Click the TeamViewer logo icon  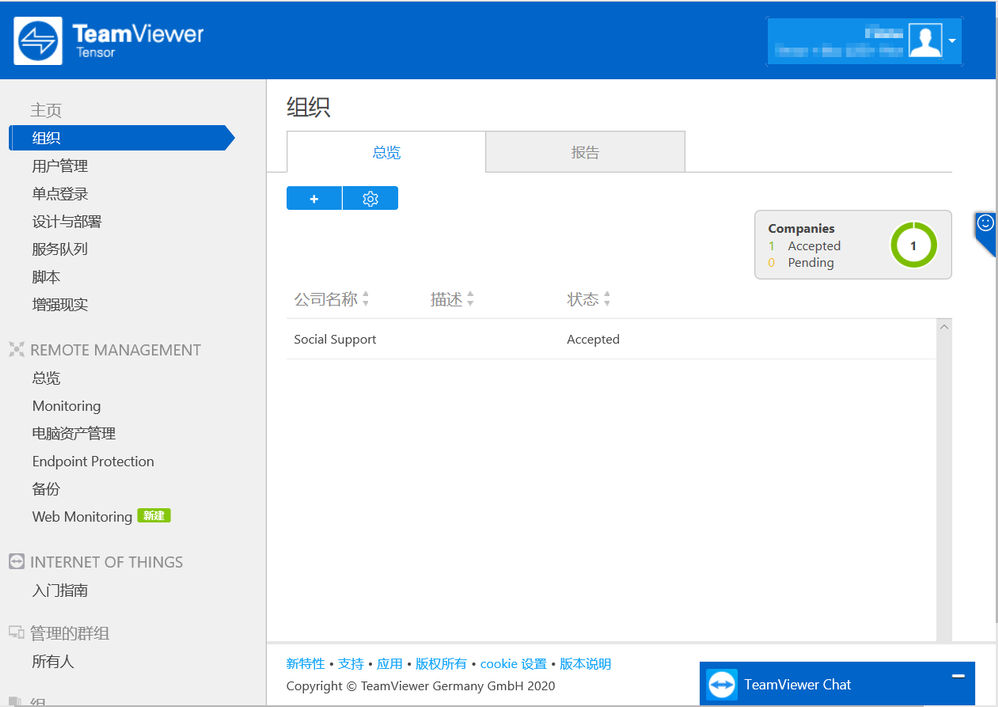point(38,41)
